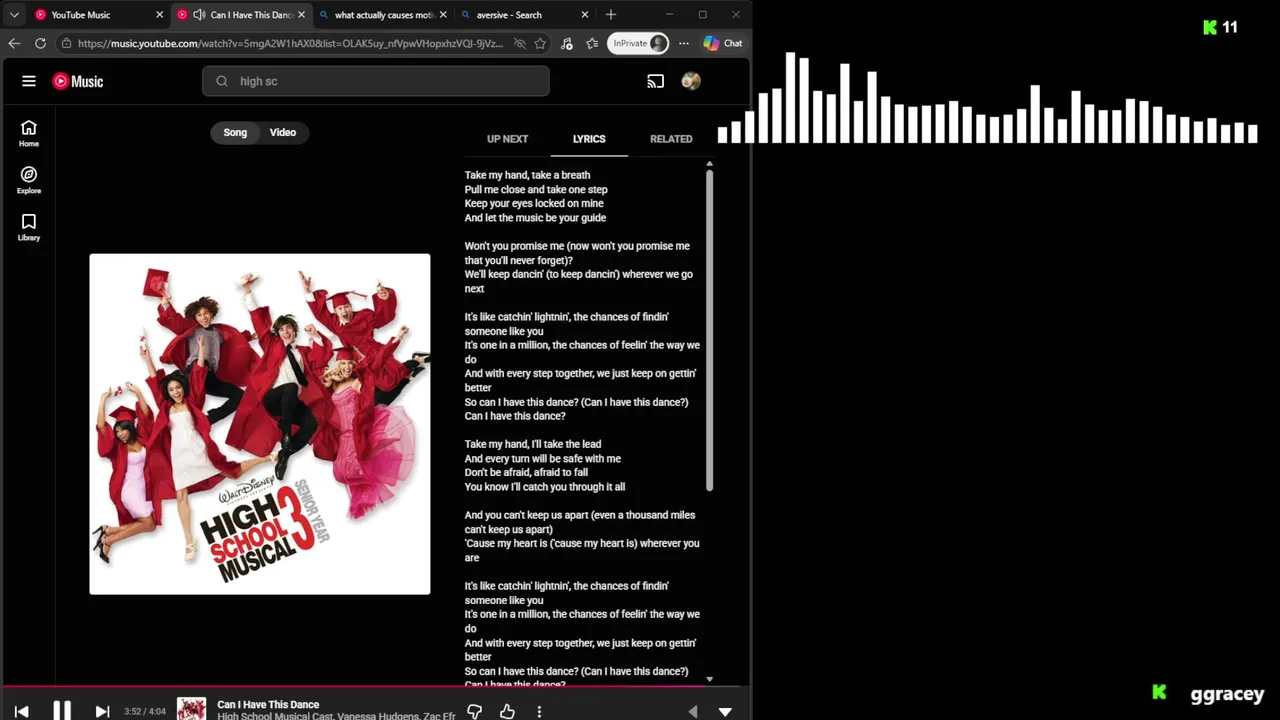Click lyric 'And let the music be your guide'

535,218
